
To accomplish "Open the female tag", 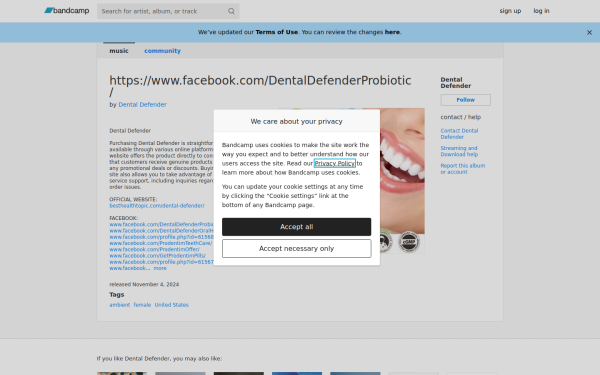I will (x=142, y=305).
